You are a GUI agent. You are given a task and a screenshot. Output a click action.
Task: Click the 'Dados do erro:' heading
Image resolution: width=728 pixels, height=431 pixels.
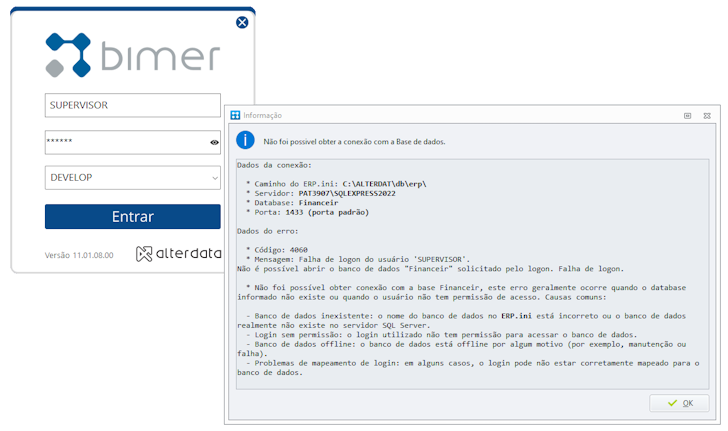pyautogui.click(x=268, y=231)
